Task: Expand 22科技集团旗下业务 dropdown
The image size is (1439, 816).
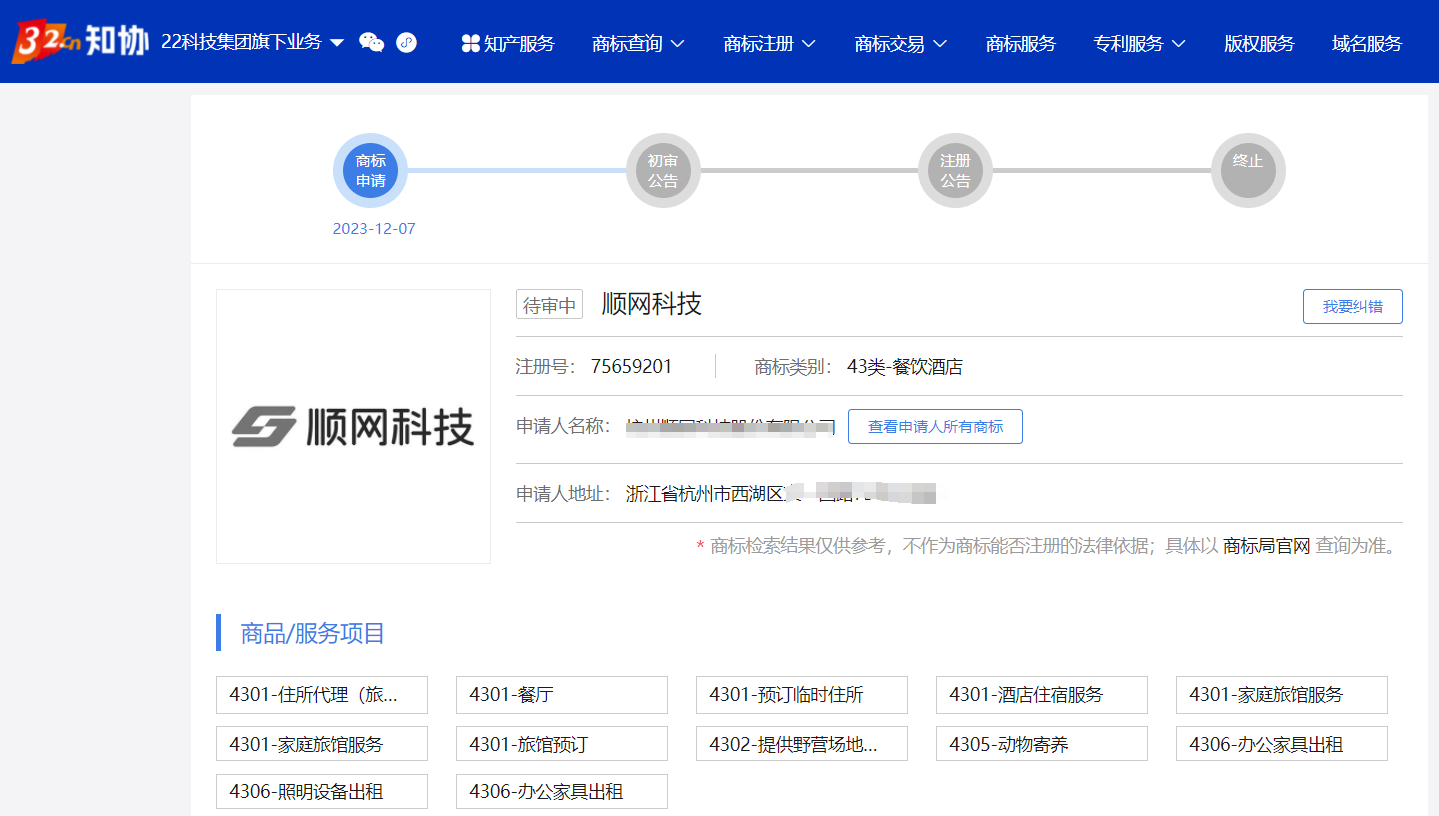Action: pyautogui.click(x=252, y=42)
